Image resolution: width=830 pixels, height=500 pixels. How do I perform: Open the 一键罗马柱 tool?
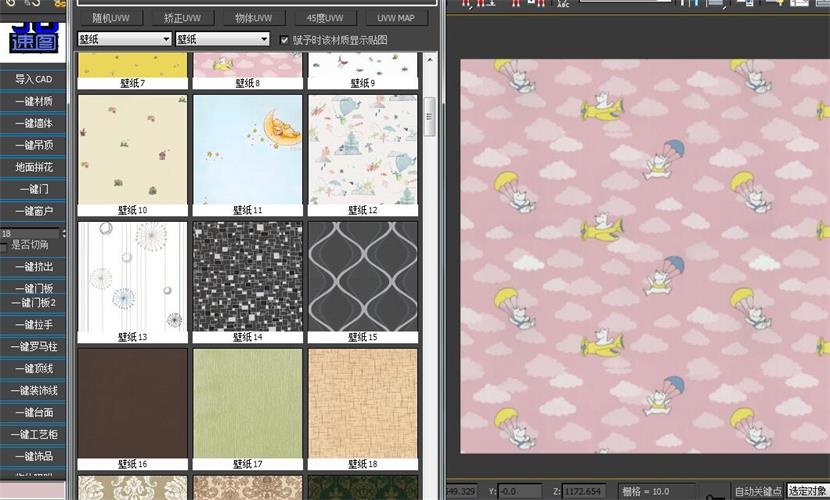coord(33,347)
